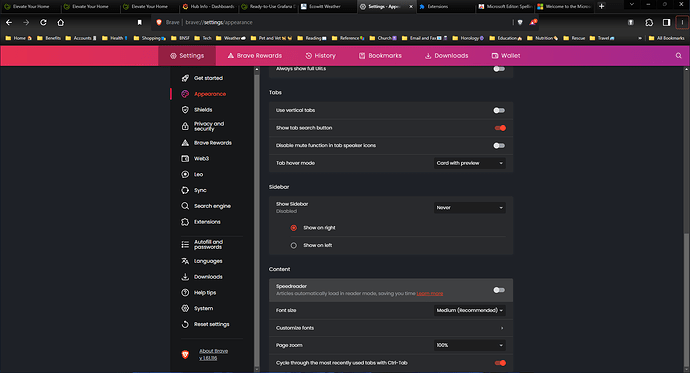Click the Get started rocket icon
This screenshot has width=690, height=373.
click(x=185, y=78)
